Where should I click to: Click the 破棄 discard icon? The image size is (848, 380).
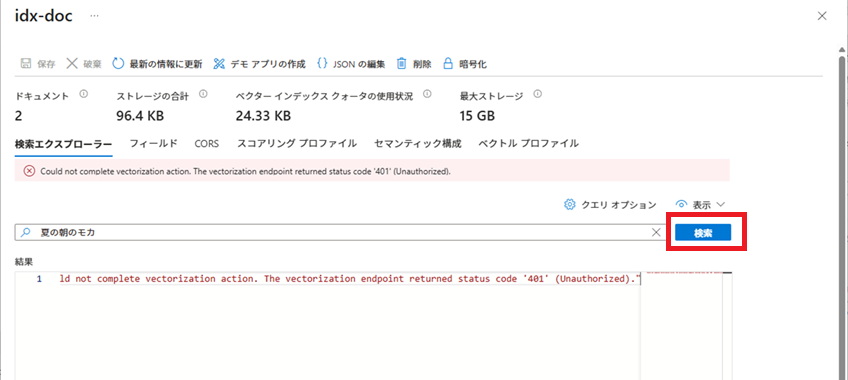click(72, 64)
